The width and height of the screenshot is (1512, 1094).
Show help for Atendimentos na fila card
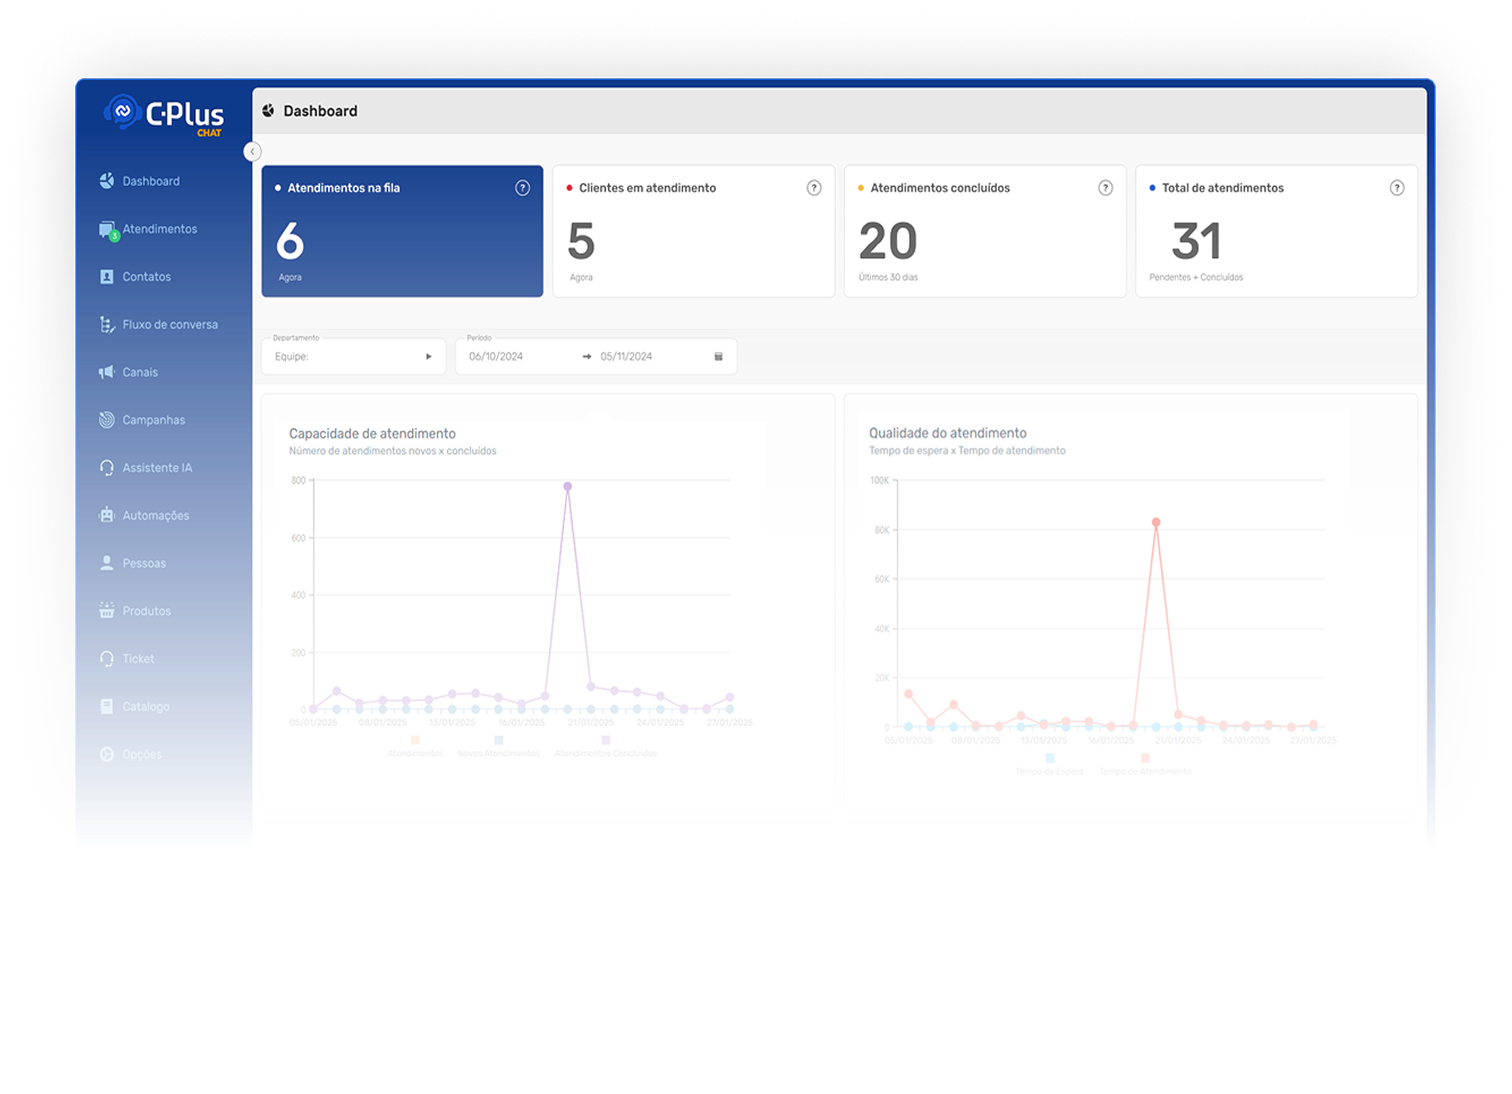click(522, 188)
